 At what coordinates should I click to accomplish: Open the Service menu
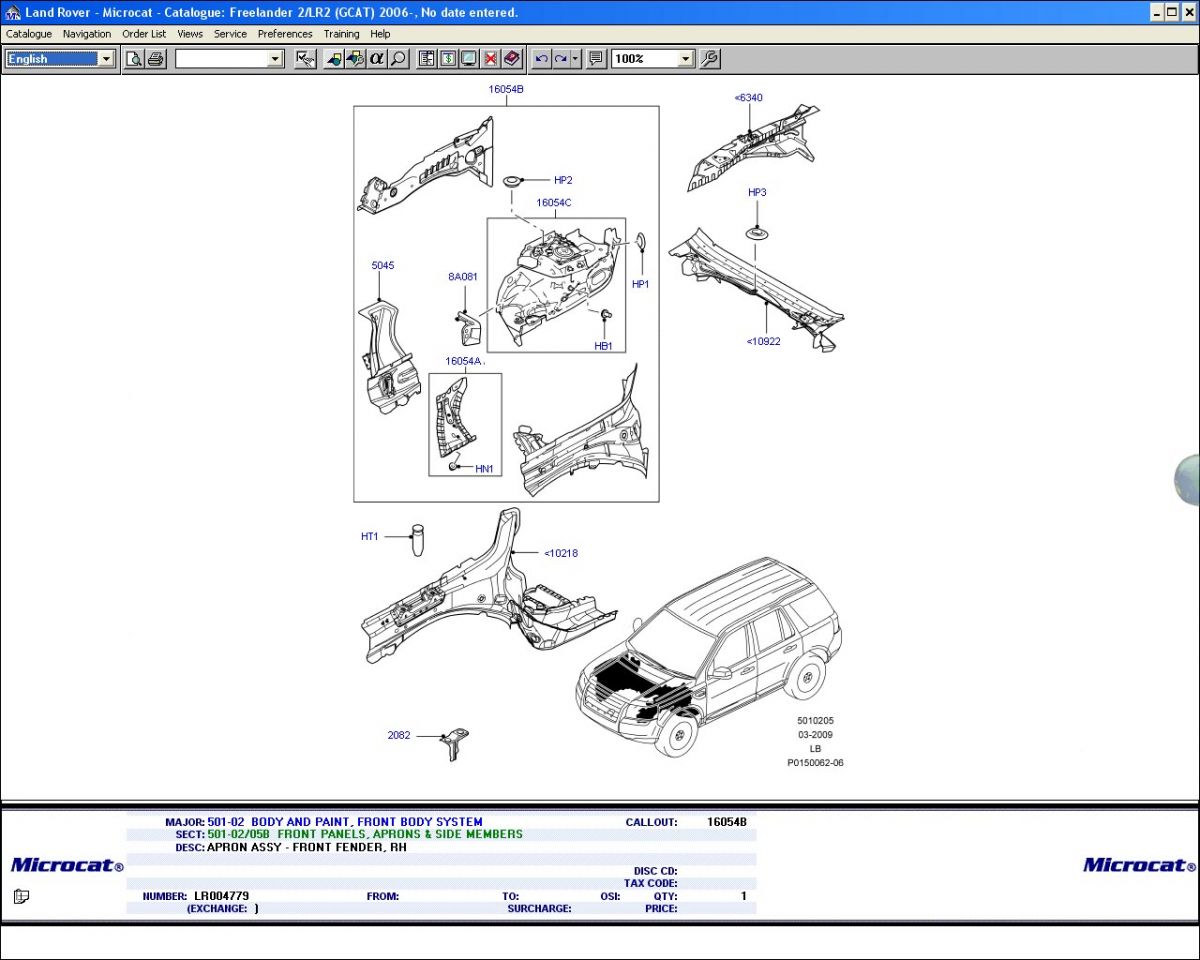230,34
